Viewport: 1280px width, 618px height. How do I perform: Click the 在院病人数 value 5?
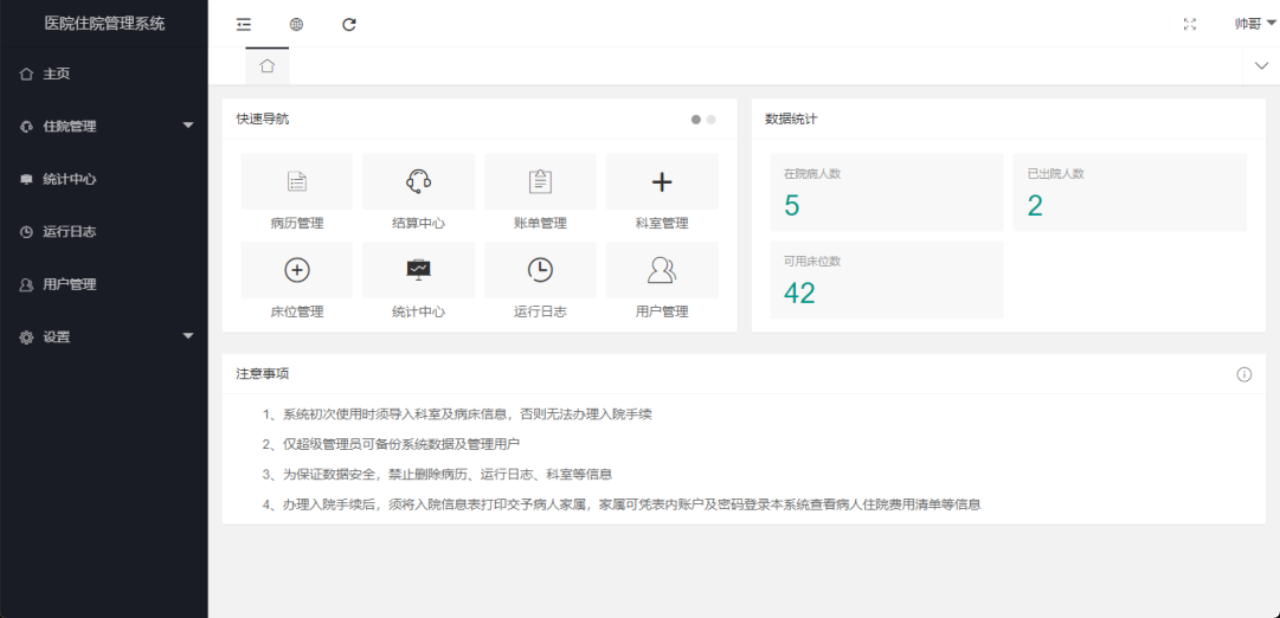(792, 206)
